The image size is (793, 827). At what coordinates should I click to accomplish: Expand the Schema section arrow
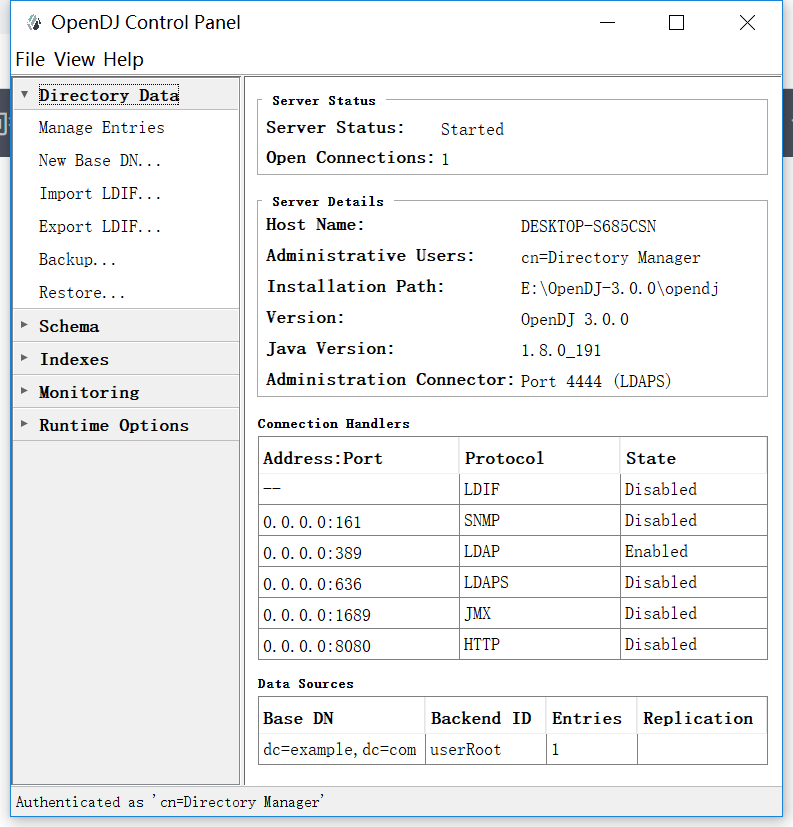[24, 325]
